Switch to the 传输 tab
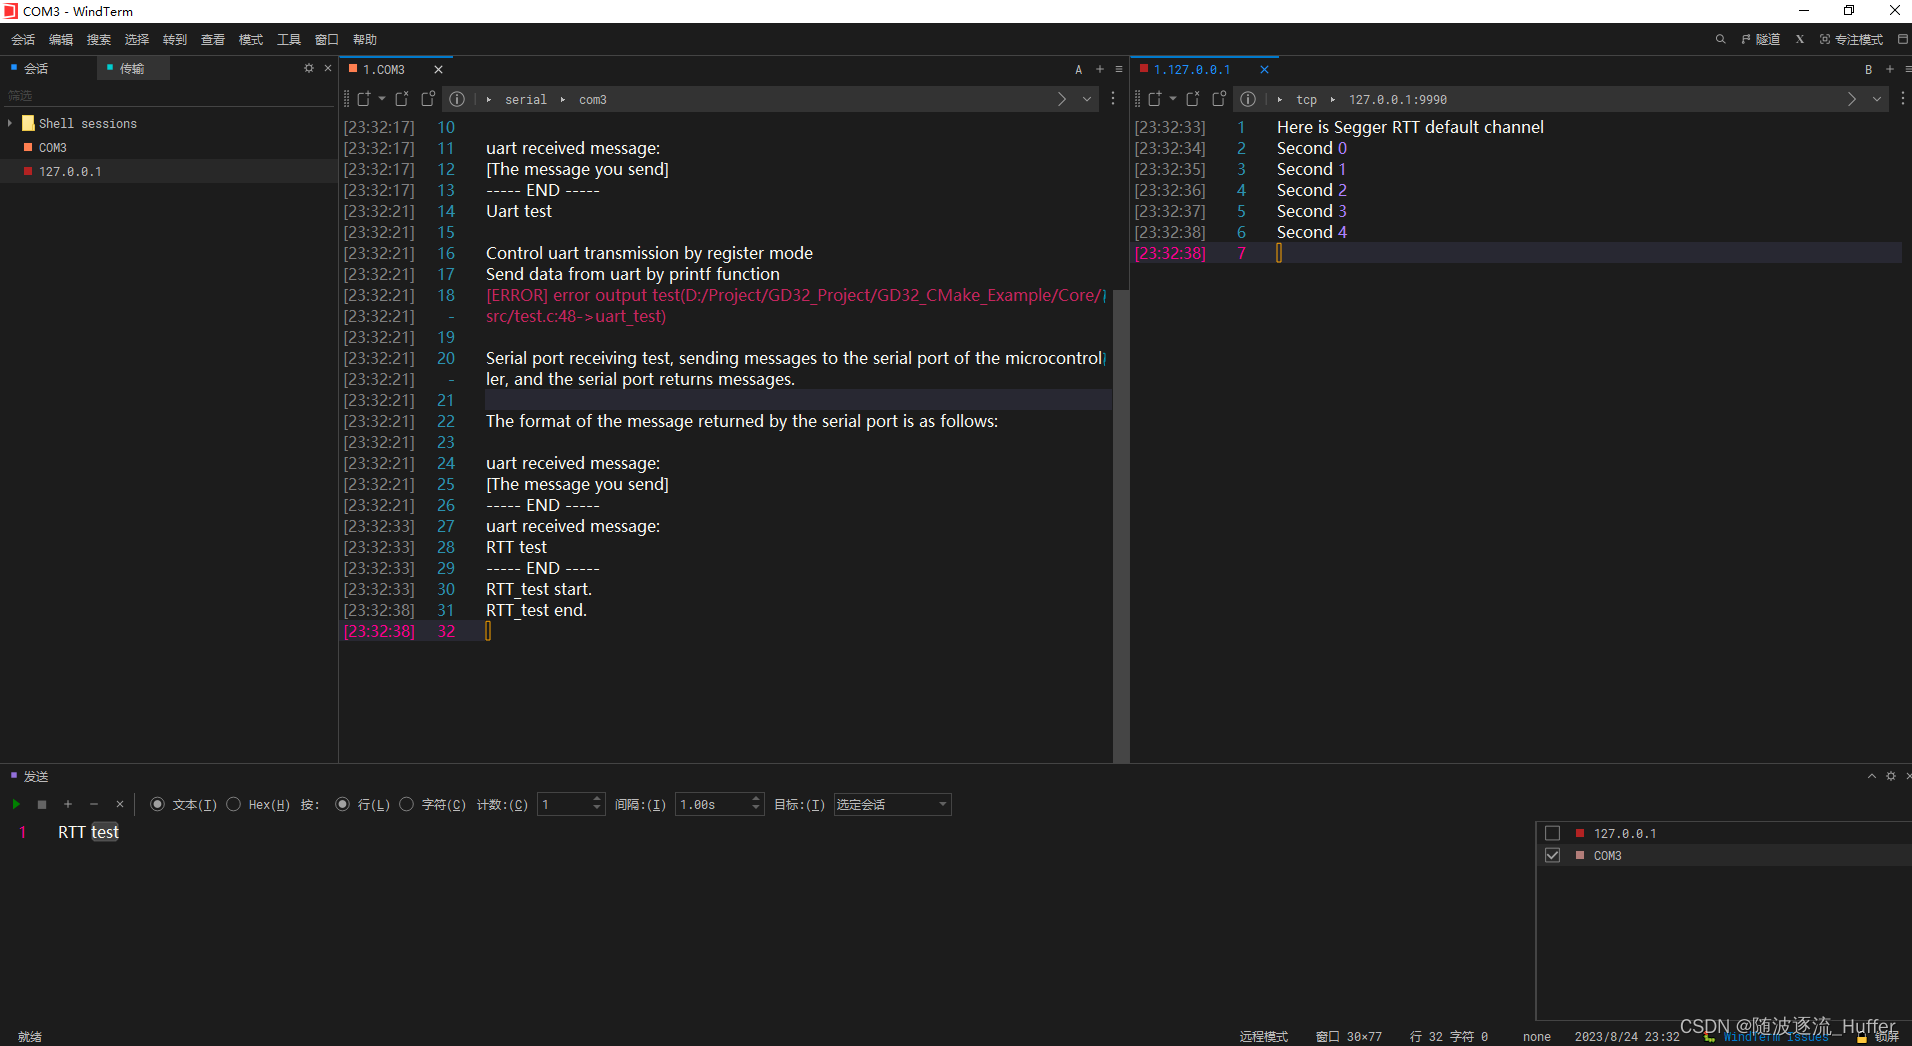 coord(132,68)
